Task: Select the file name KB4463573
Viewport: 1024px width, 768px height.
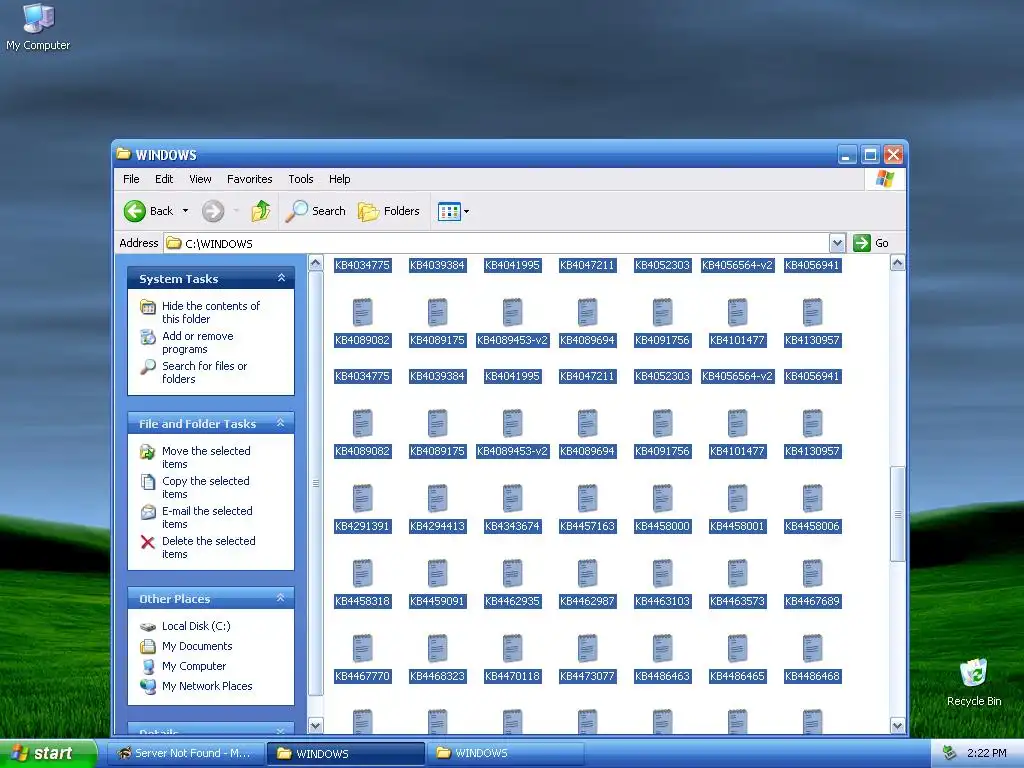Action: [737, 601]
